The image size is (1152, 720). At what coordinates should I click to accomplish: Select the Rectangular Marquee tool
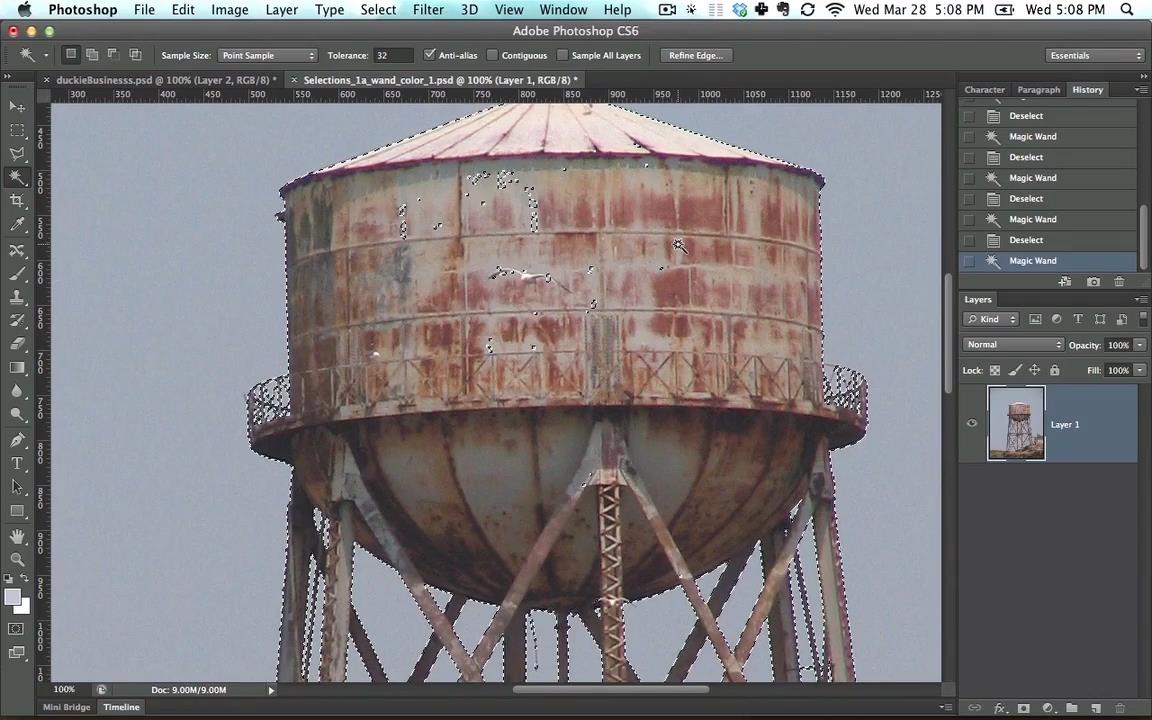17,130
